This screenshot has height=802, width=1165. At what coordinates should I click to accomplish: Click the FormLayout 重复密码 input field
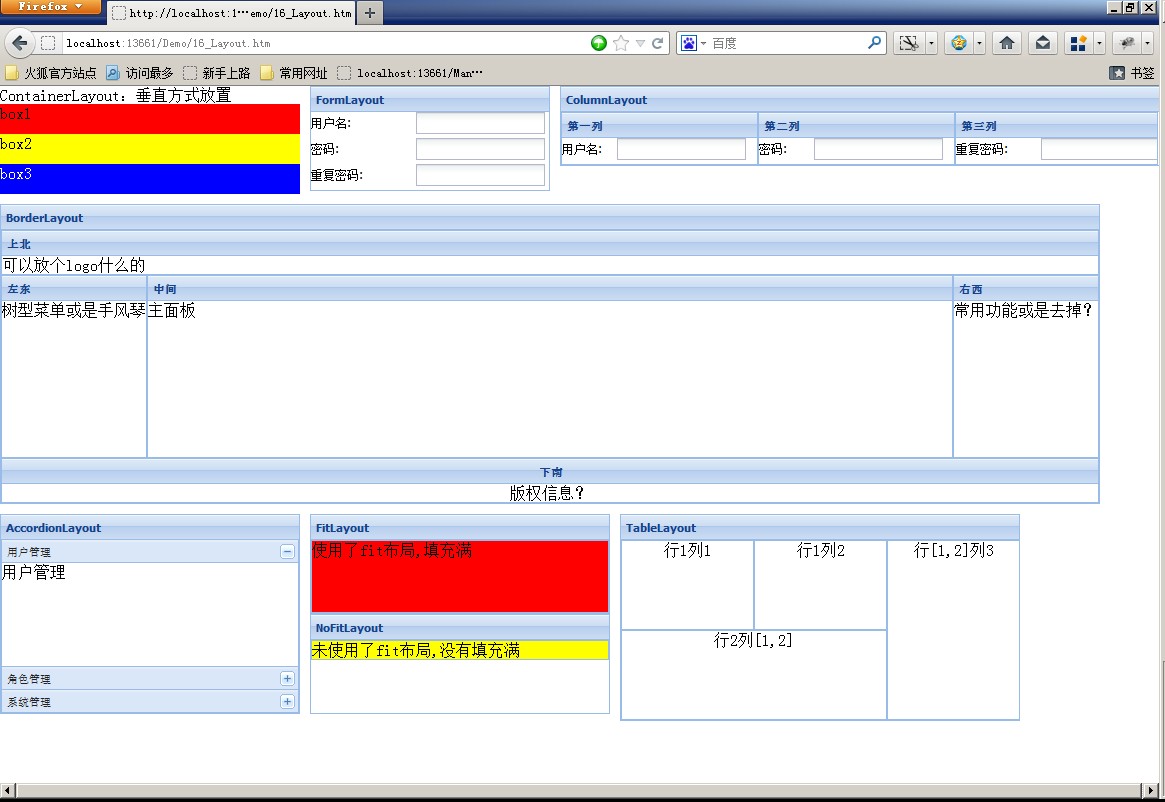pos(480,175)
